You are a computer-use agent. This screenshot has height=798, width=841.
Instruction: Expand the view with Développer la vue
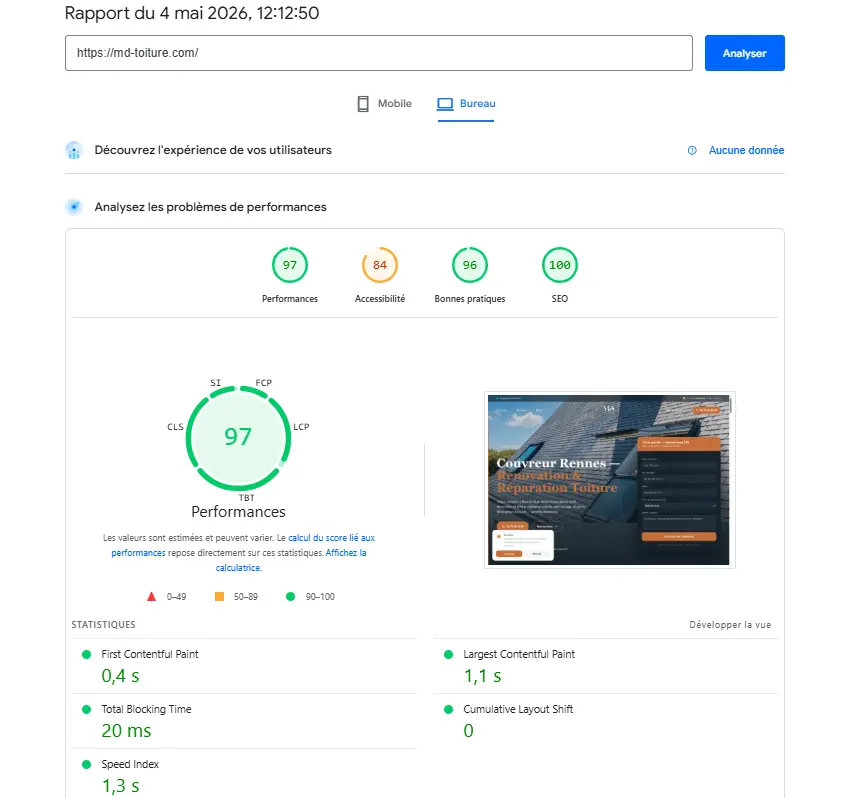[x=730, y=625]
